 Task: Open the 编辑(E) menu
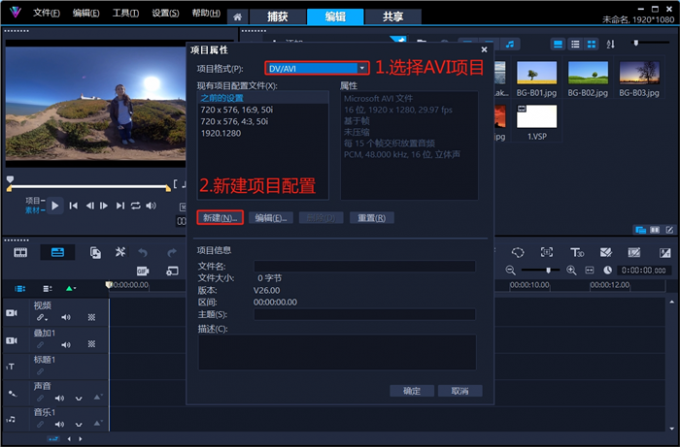pos(85,13)
